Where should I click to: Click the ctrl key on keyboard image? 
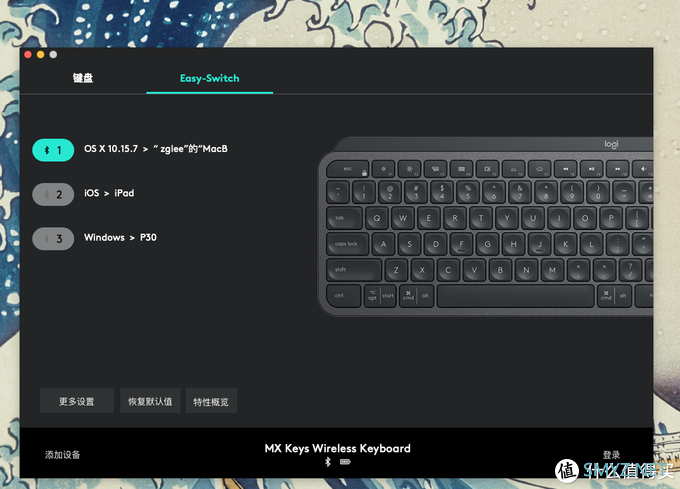coord(343,296)
